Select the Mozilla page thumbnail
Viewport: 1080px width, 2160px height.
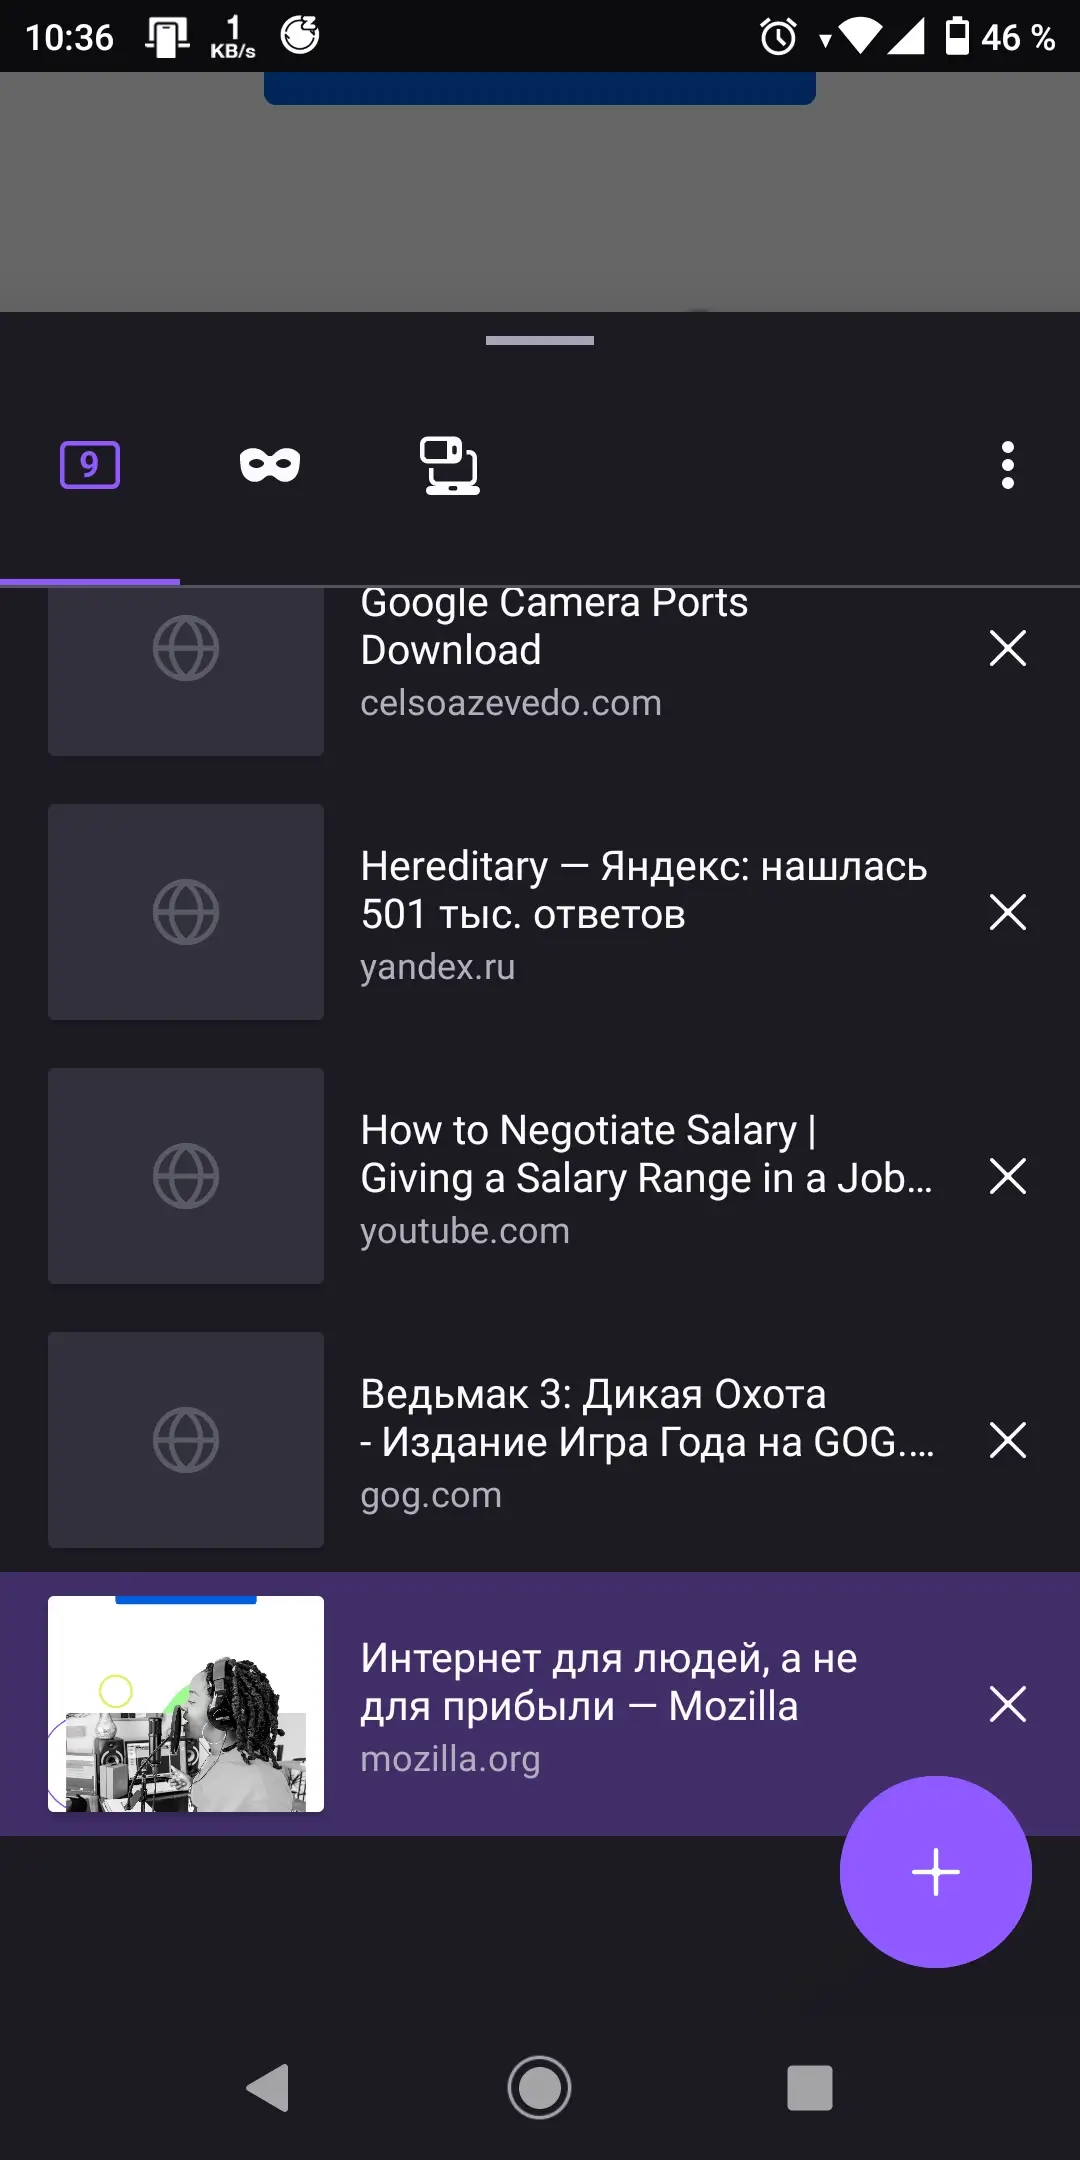[186, 1704]
